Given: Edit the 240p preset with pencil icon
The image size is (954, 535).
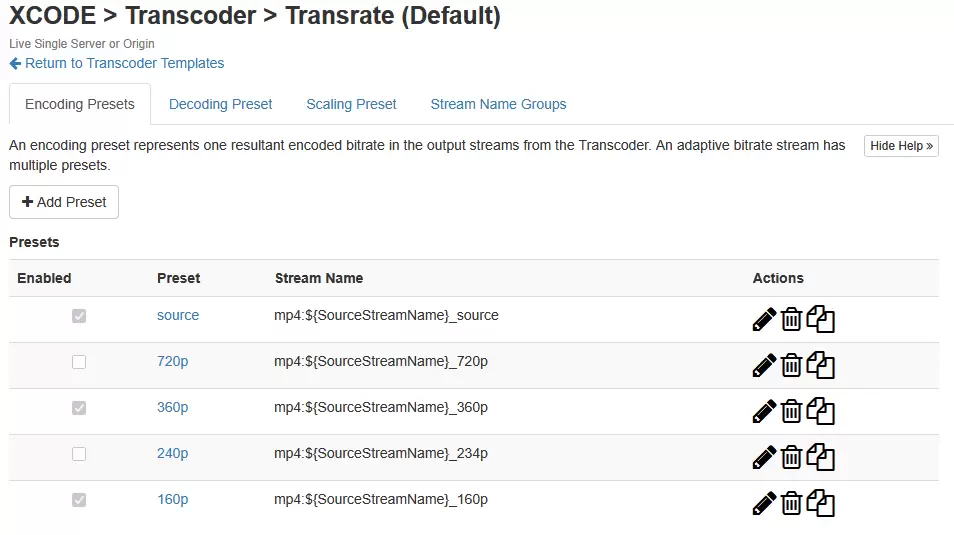Looking at the screenshot, I should point(764,457).
